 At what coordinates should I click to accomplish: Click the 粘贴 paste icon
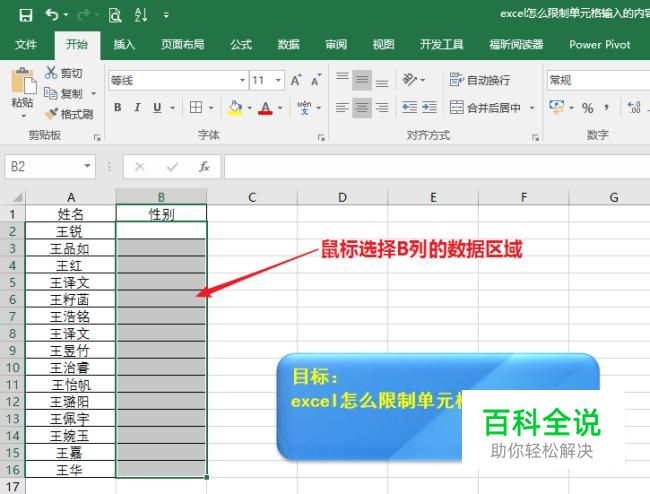[23, 80]
